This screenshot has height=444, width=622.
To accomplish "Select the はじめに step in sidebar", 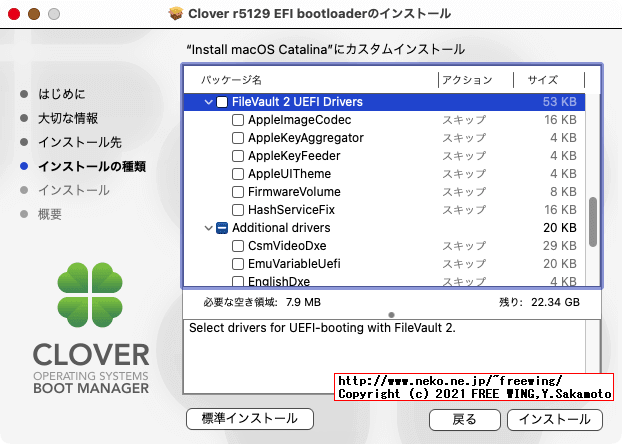I will tap(61, 94).
